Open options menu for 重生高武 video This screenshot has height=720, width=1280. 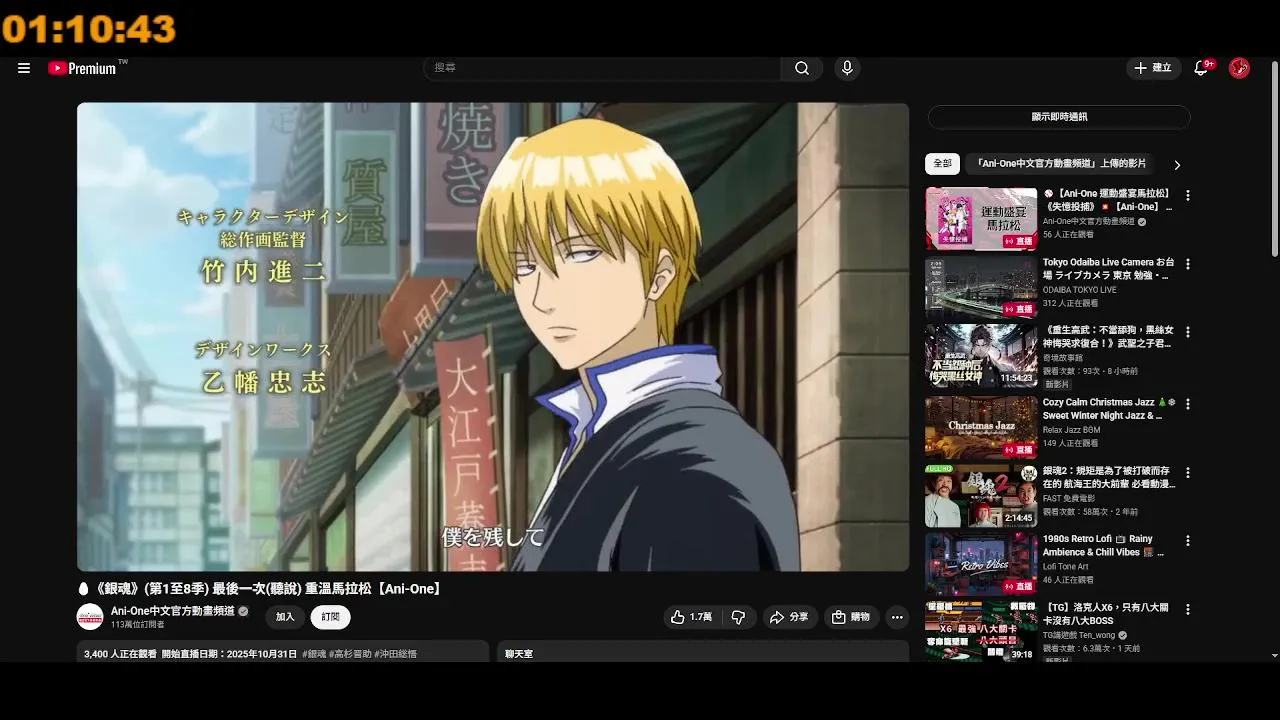(1188, 332)
